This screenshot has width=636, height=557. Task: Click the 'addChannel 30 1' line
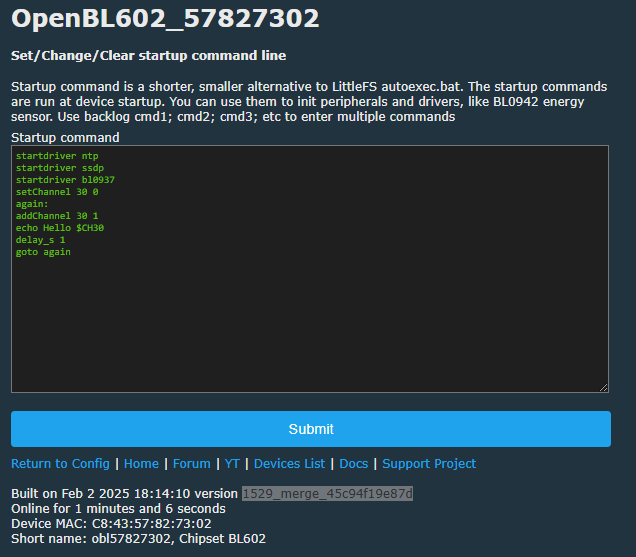(57, 216)
